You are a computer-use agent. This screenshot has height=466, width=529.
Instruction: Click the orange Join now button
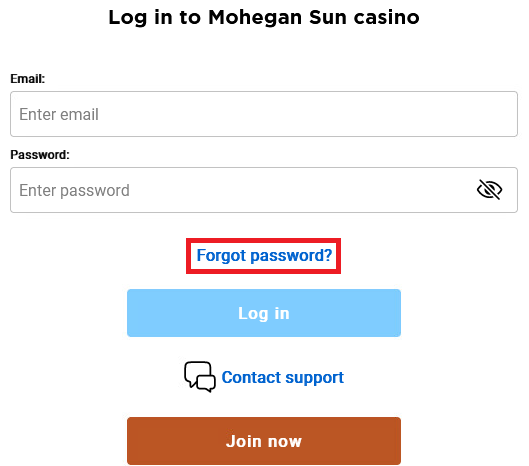pyautogui.click(x=264, y=441)
